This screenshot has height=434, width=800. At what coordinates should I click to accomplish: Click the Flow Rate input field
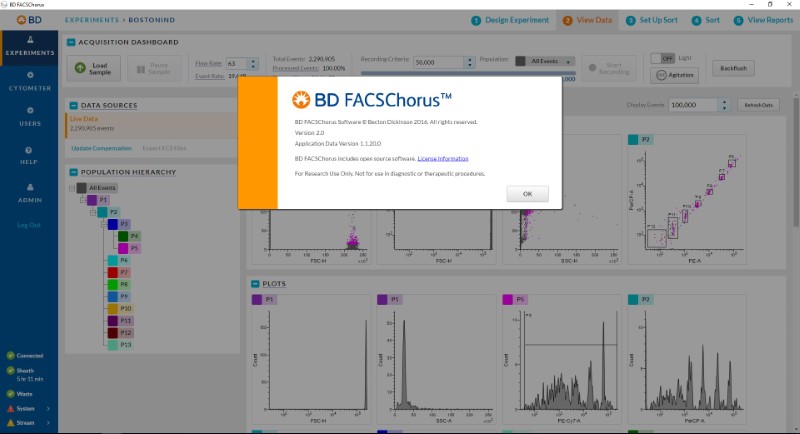pyautogui.click(x=237, y=64)
